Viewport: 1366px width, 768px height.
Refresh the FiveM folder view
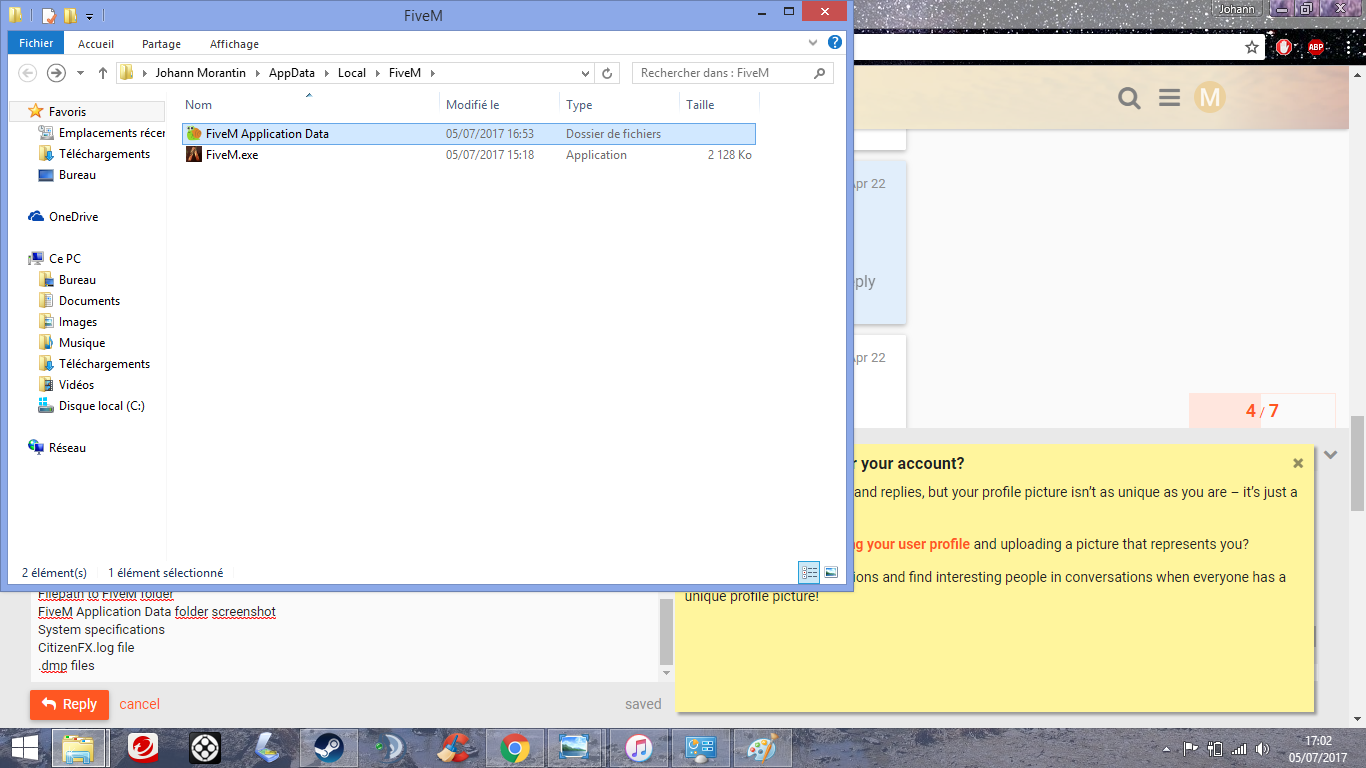pos(608,73)
